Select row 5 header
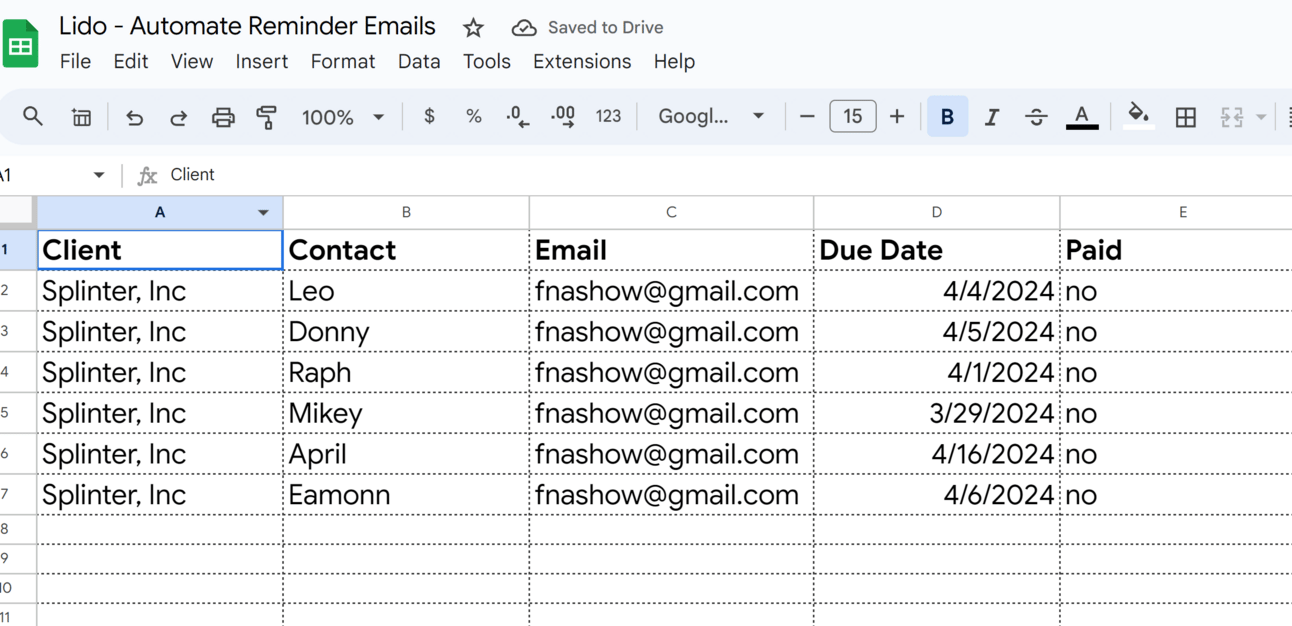 18,413
